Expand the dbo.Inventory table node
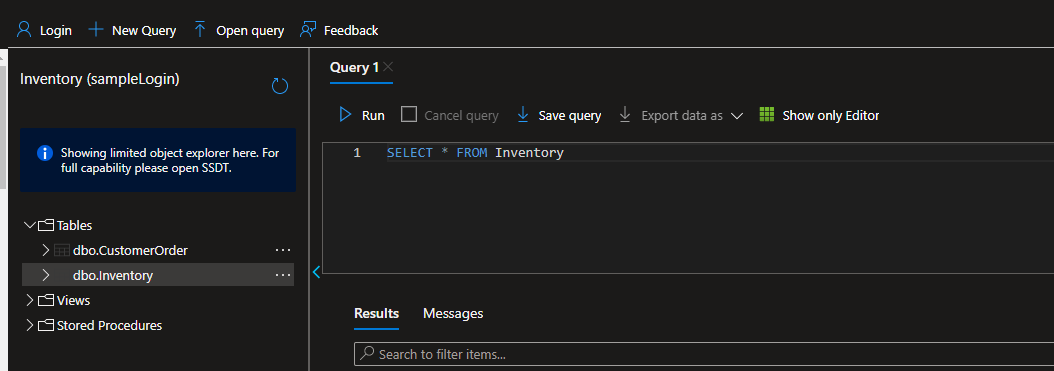The image size is (1054, 371). 46,275
